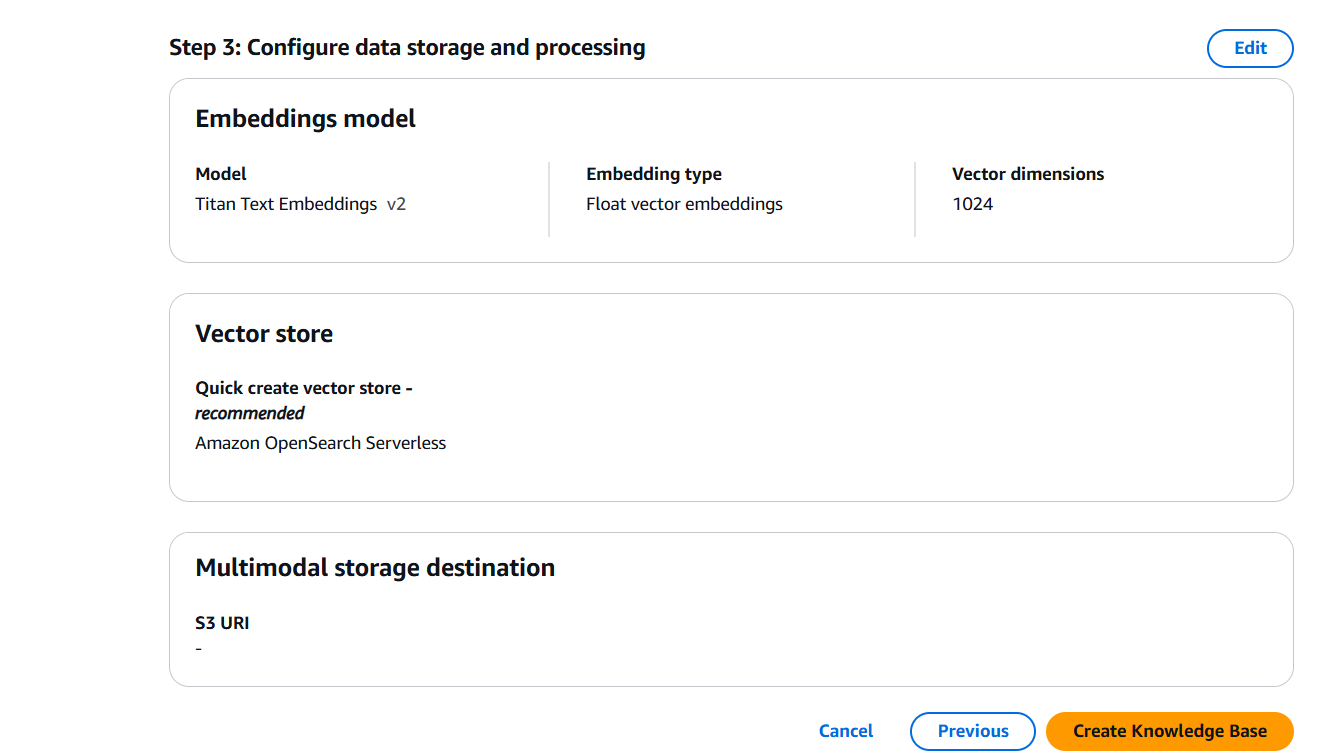Click the empty S3 URI dash value
This screenshot has width=1318, height=753.
pos(199,649)
